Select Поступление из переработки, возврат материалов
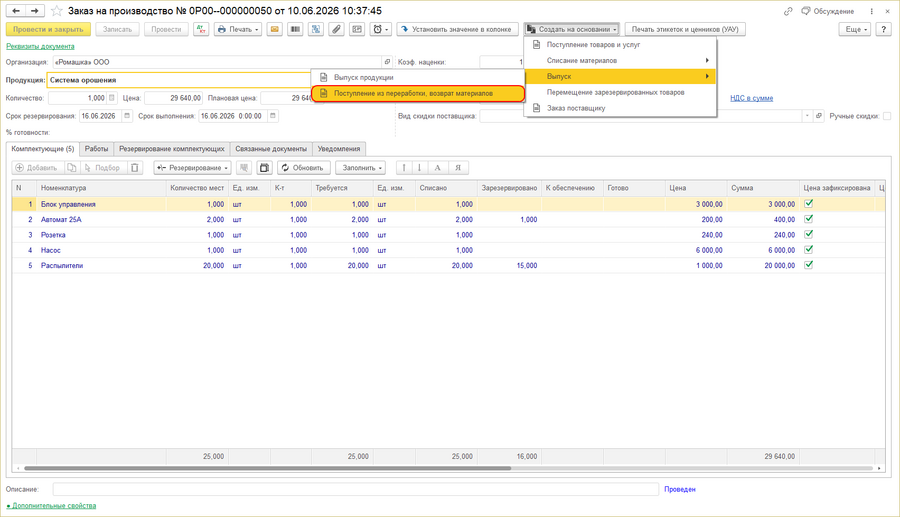 click(418, 93)
